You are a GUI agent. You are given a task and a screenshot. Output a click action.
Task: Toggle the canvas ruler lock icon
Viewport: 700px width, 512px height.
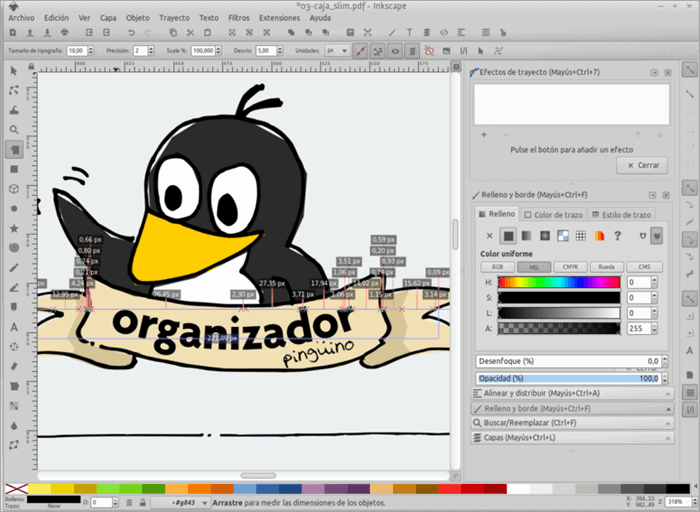[31, 67]
